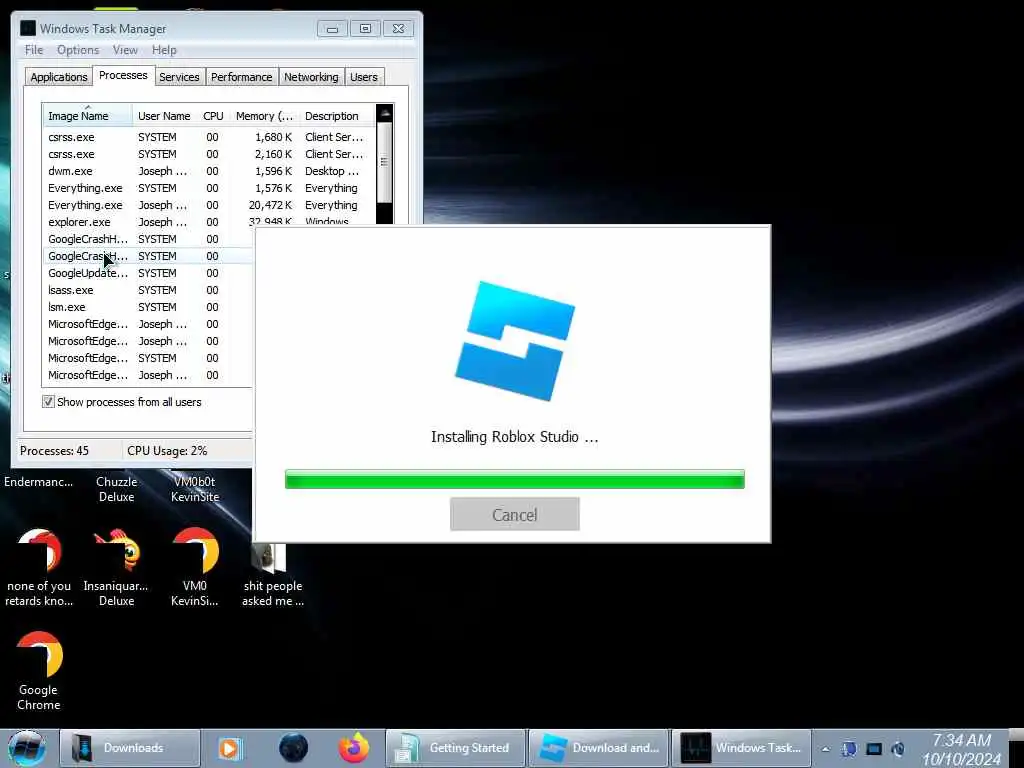Image resolution: width=1024 pixels, height=768 pixels.
Task: Select the lsm.exe process row
Action: pos(148,307)
